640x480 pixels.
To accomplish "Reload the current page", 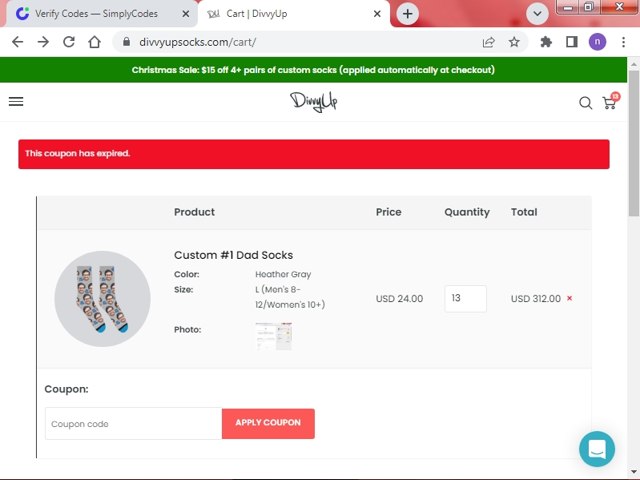I will 69,42.
